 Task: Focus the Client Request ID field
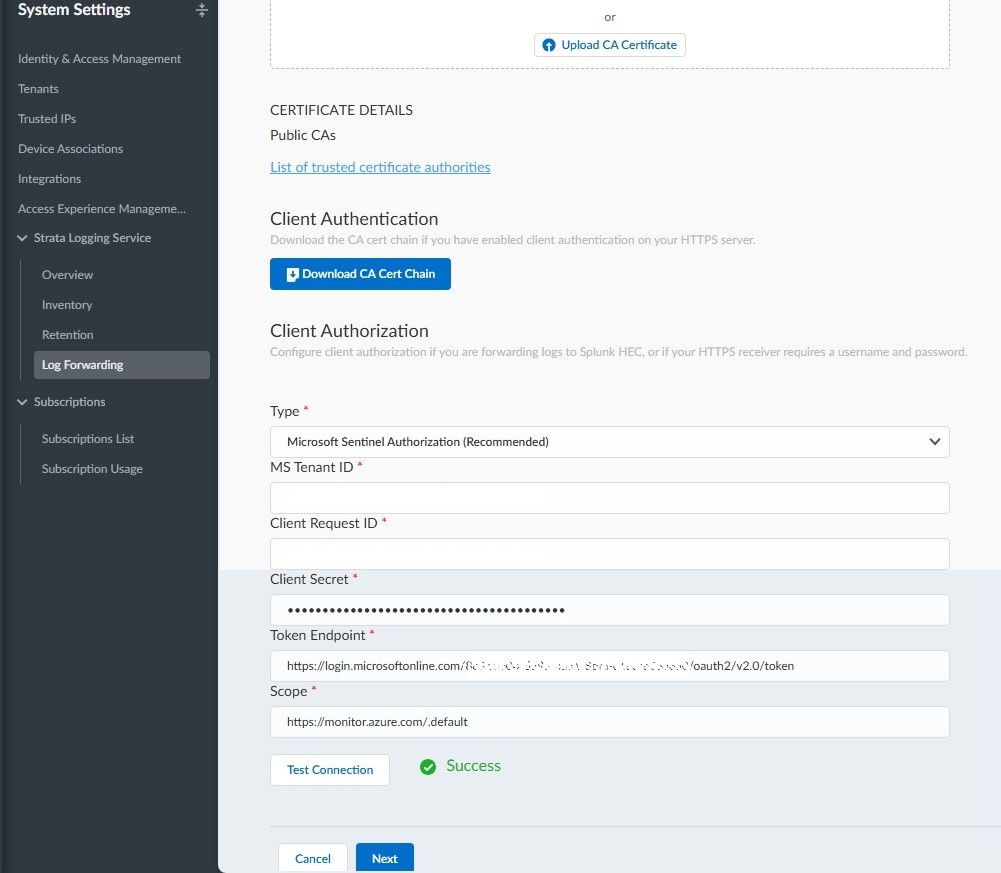click(610, 554)
